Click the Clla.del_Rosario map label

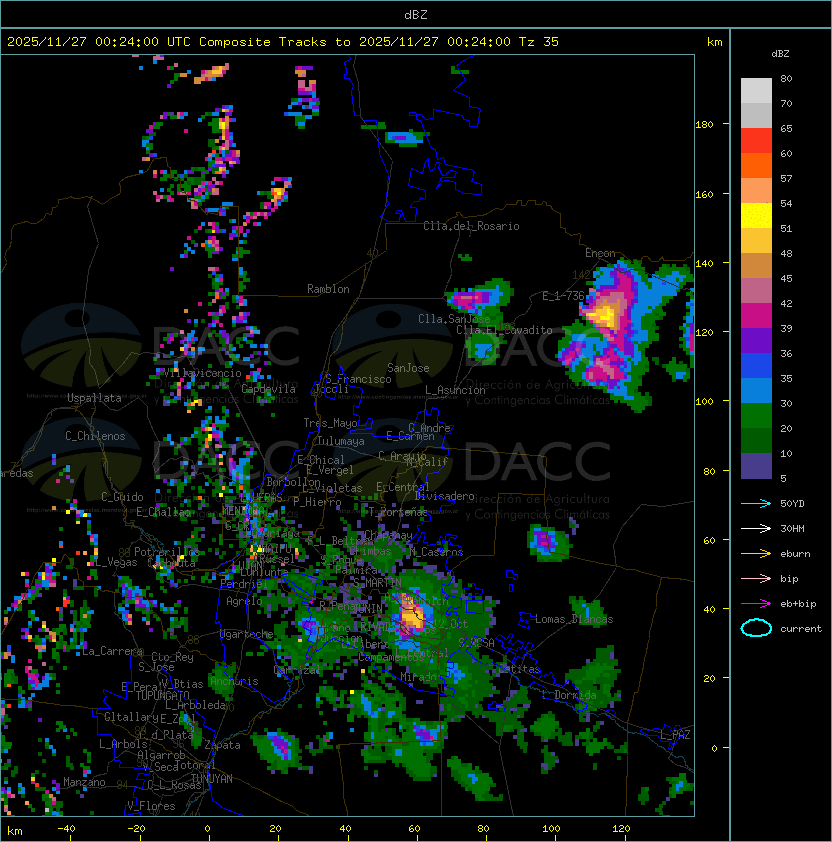pyautogui.click(x=471, y=226)
